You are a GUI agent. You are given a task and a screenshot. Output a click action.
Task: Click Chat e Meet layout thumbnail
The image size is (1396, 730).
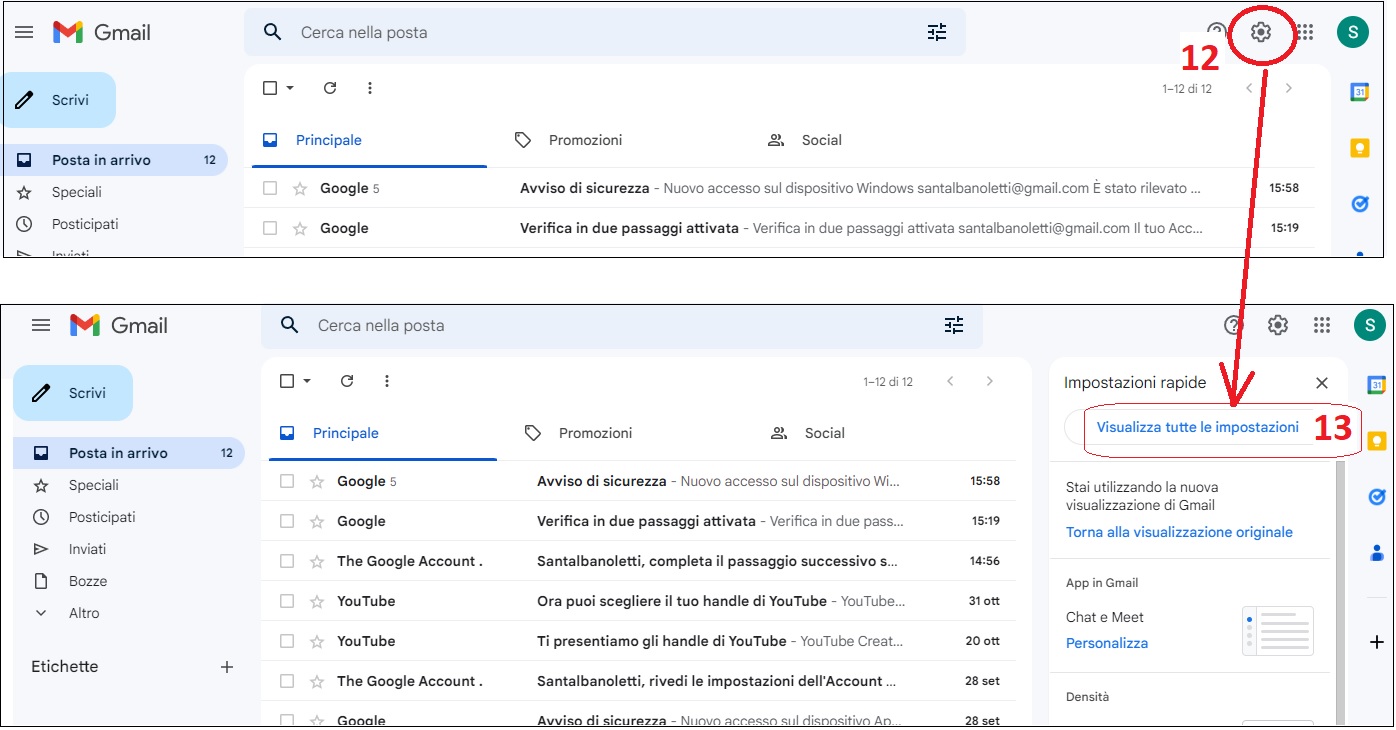(x=1278, y=630)
